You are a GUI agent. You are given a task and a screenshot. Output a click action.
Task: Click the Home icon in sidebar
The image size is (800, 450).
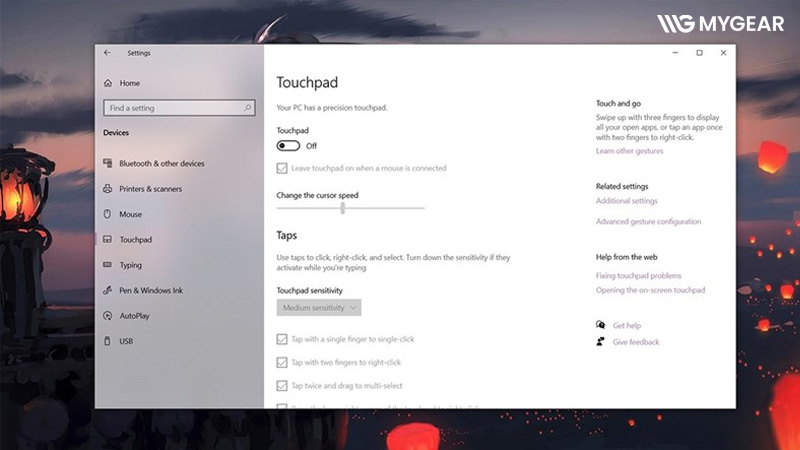(x=108, y=83)
